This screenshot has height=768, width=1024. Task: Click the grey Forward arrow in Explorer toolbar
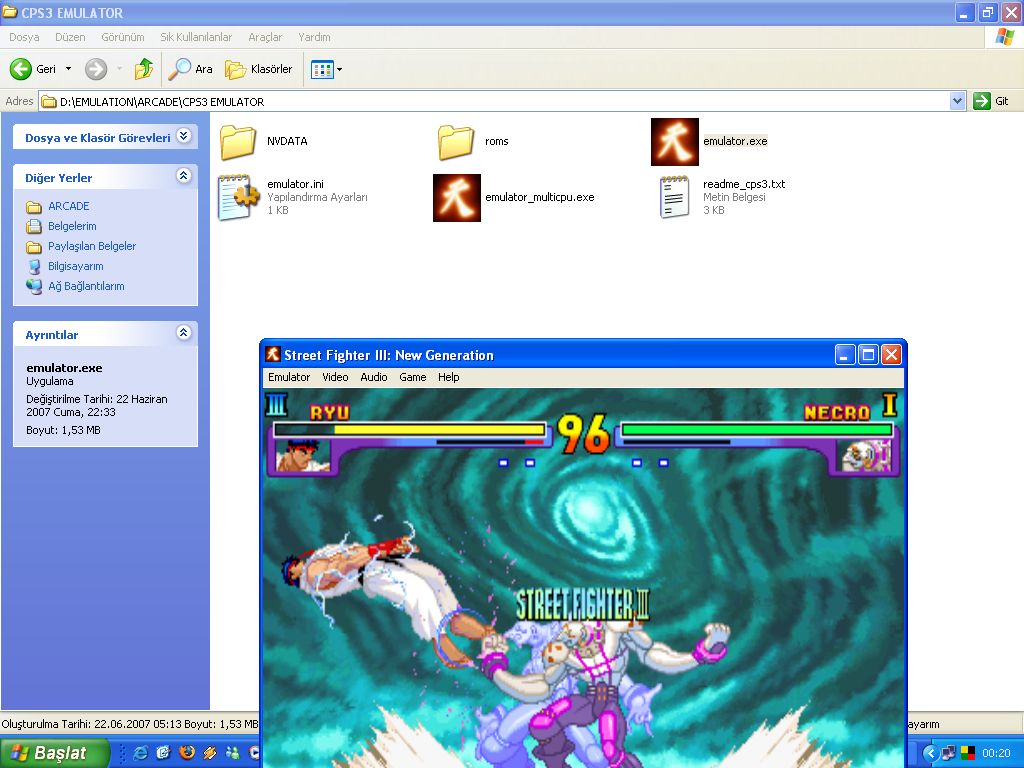(96, 69)
